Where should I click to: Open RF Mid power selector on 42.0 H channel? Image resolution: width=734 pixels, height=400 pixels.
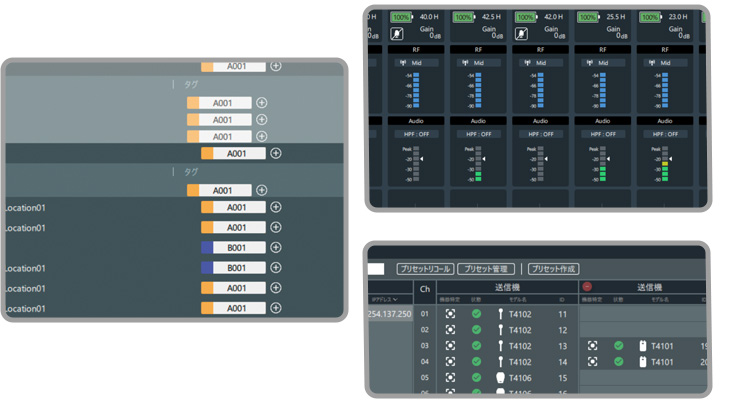point(541,63)
